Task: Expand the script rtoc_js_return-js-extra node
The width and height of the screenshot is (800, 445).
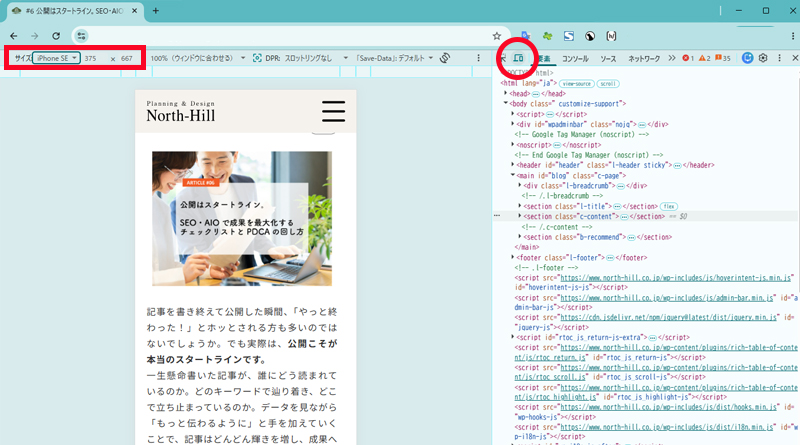Action: point(513,337)
